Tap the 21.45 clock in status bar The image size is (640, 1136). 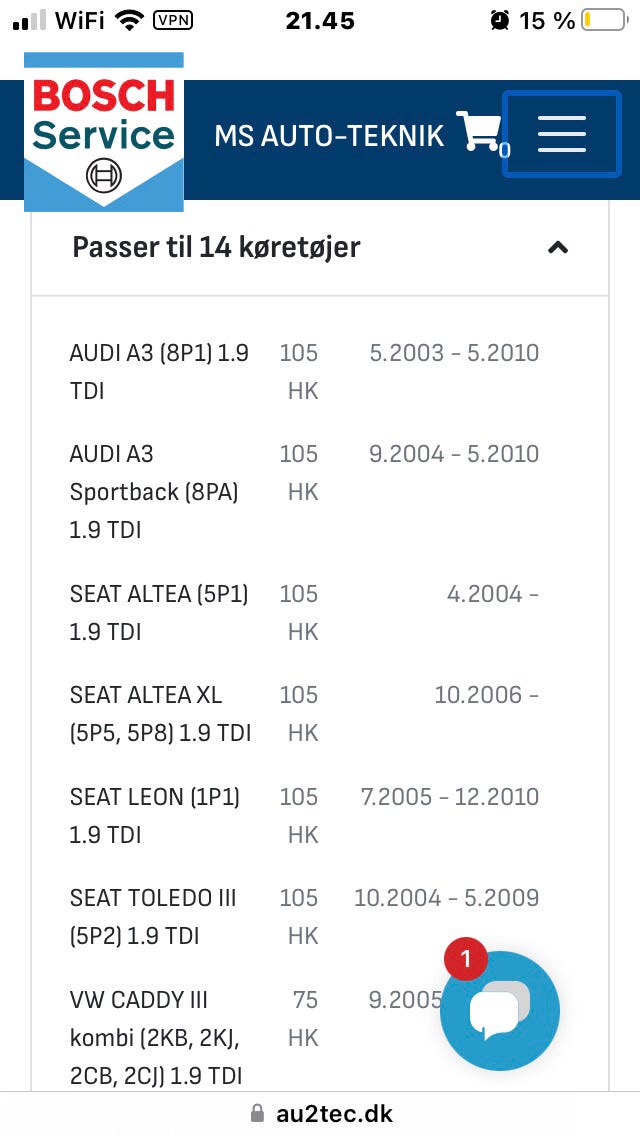[x=320, y=20]
